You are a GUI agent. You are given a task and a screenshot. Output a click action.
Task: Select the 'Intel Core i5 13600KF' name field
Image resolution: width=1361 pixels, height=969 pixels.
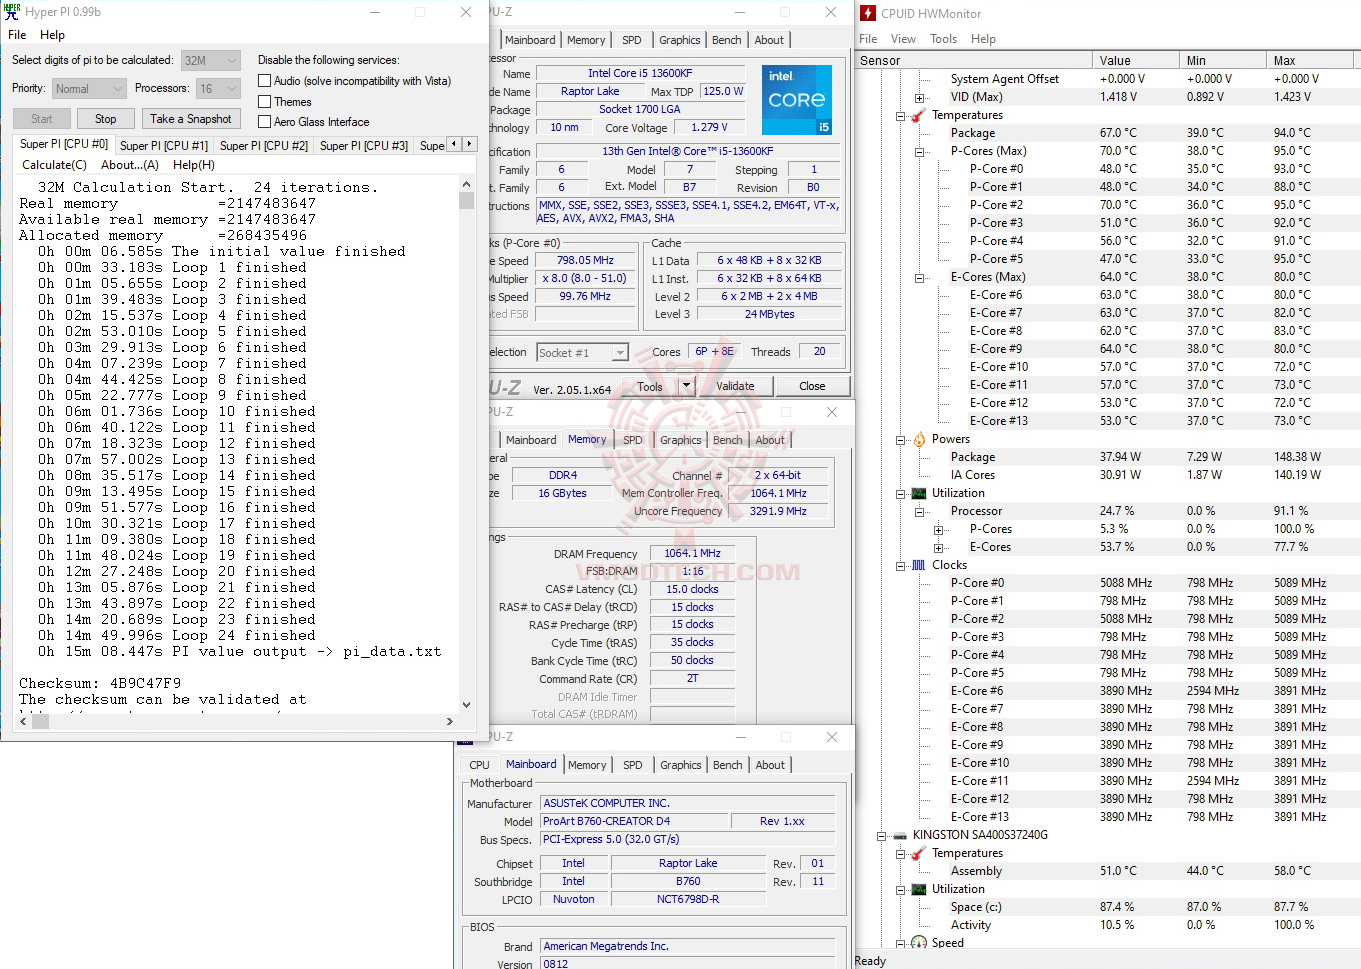(641, 73)
